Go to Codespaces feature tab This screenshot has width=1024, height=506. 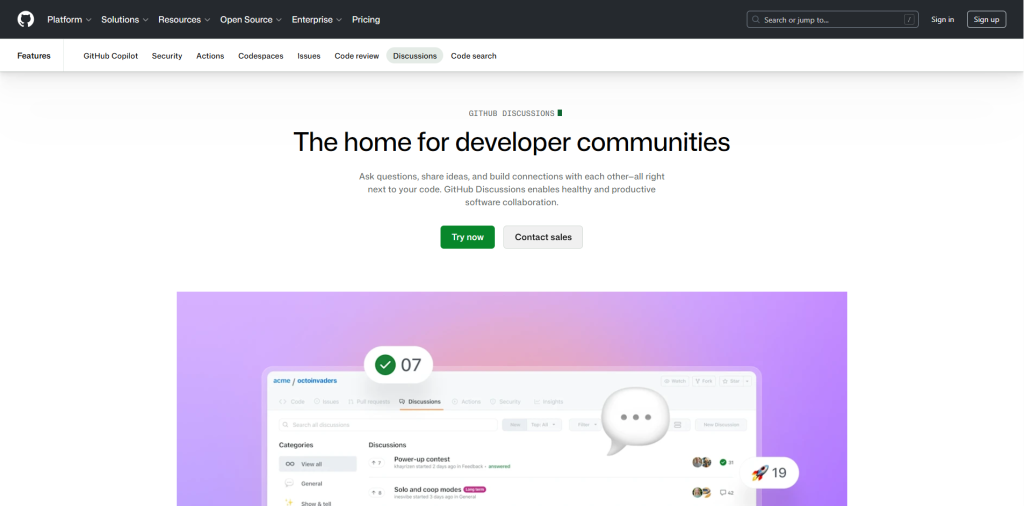(261, 56)
